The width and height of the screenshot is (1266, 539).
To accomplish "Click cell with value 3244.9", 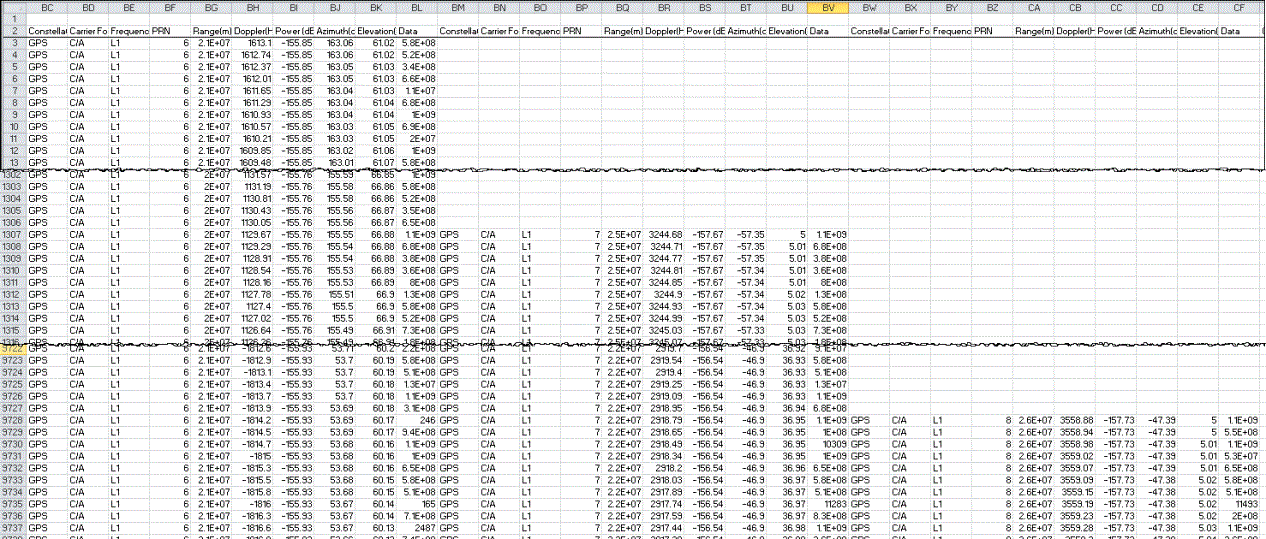I will pos(664,294).
